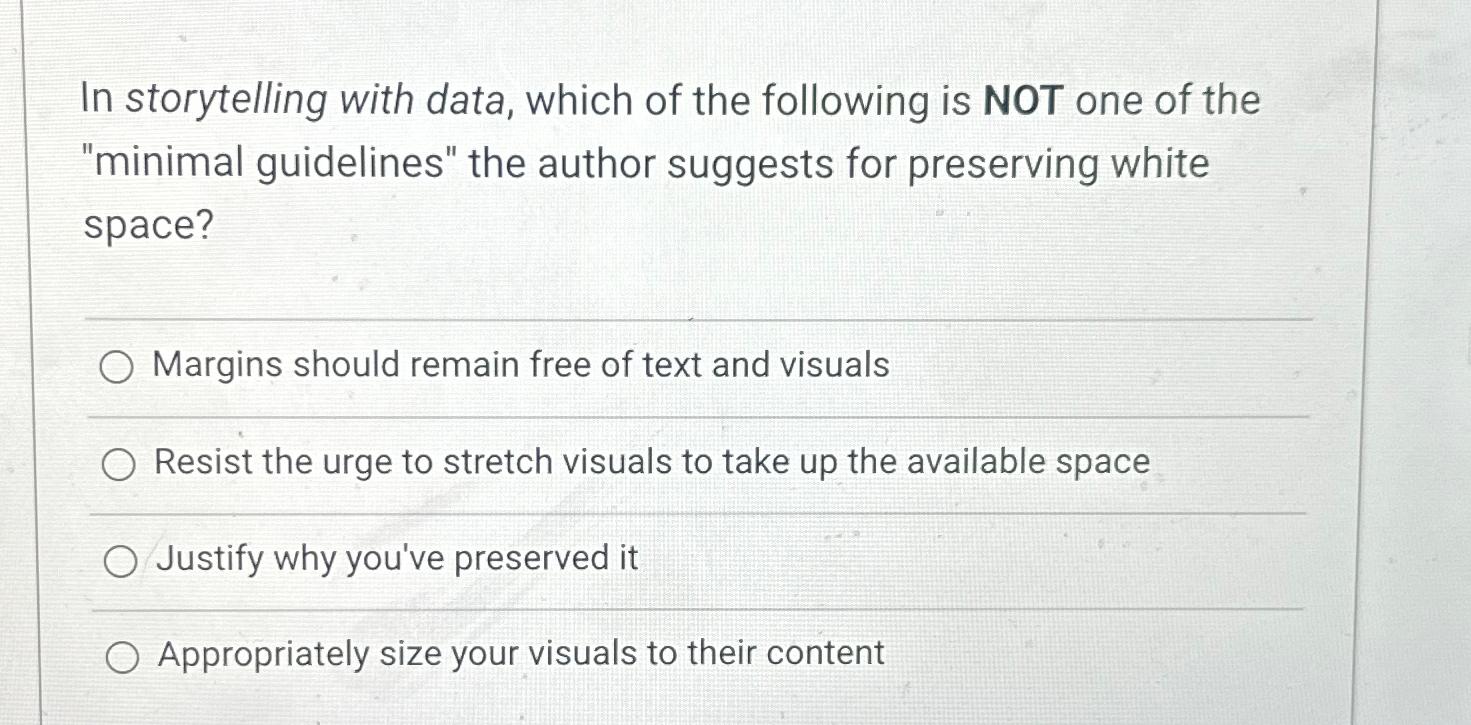Screen dimensions: 1471x725
Task: Click the divider line above the first option
Action: (700, 319)
